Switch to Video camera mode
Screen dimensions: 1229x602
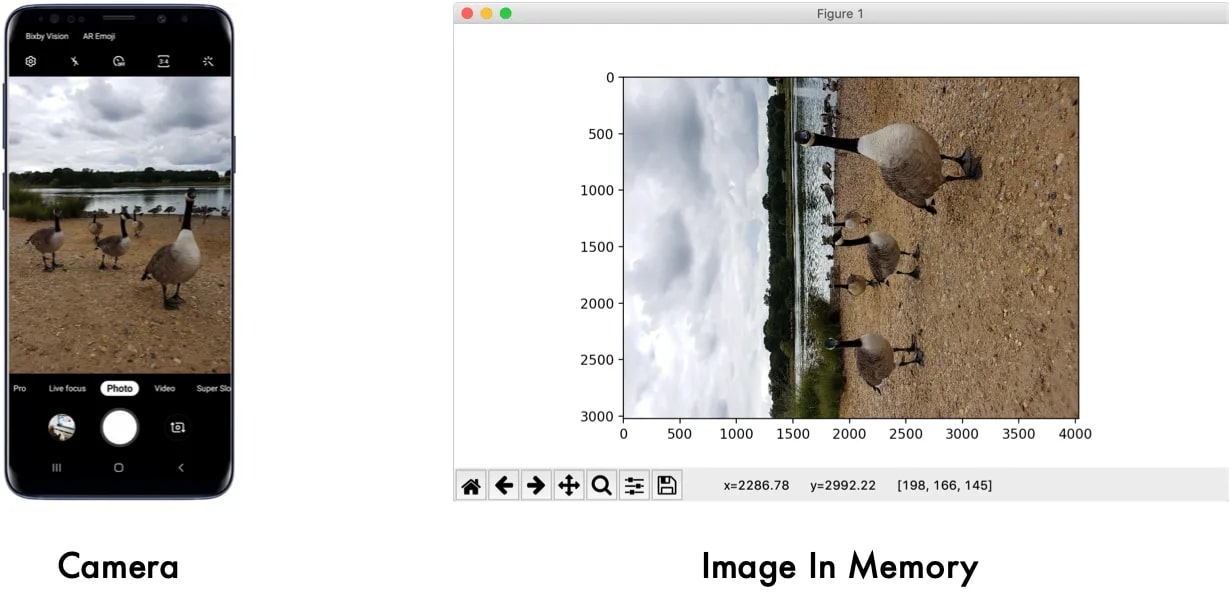tap(165, 388)
